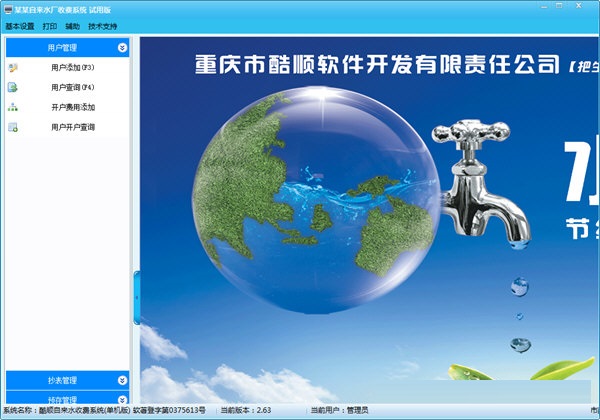Select 用户添加(F3) in sidebar
Screen dimensions: 600x420
[x=73, y=68]
